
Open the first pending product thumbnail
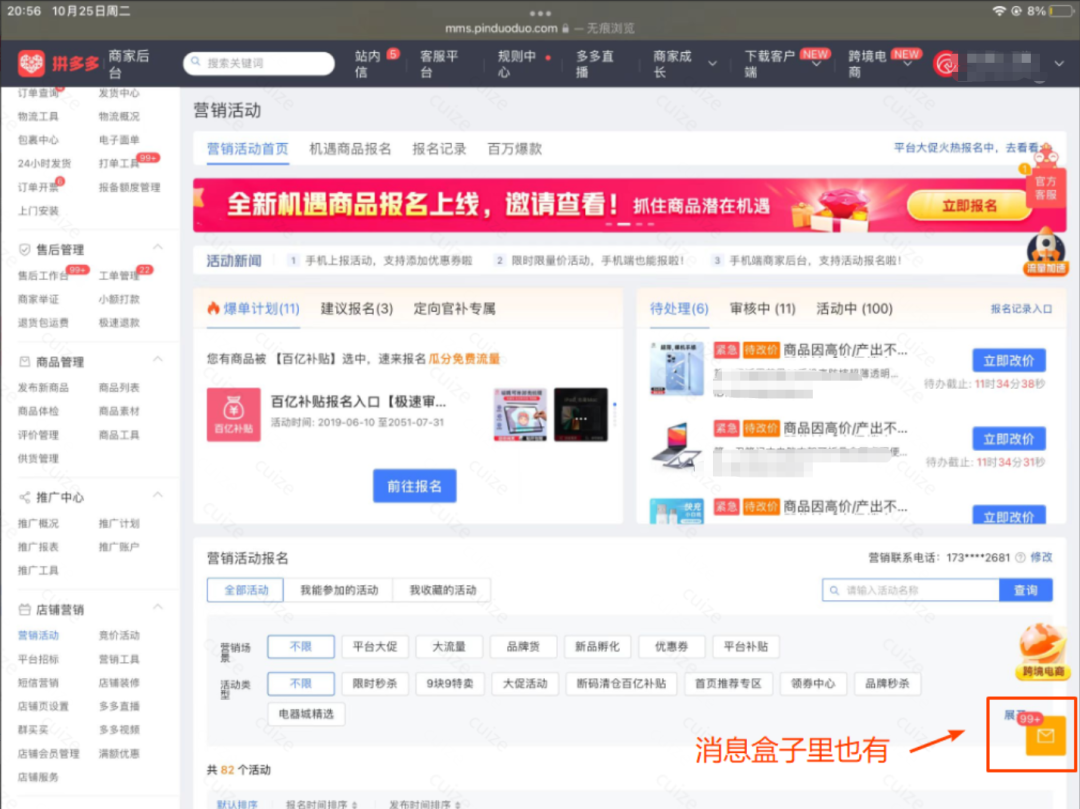pos(676,368)
